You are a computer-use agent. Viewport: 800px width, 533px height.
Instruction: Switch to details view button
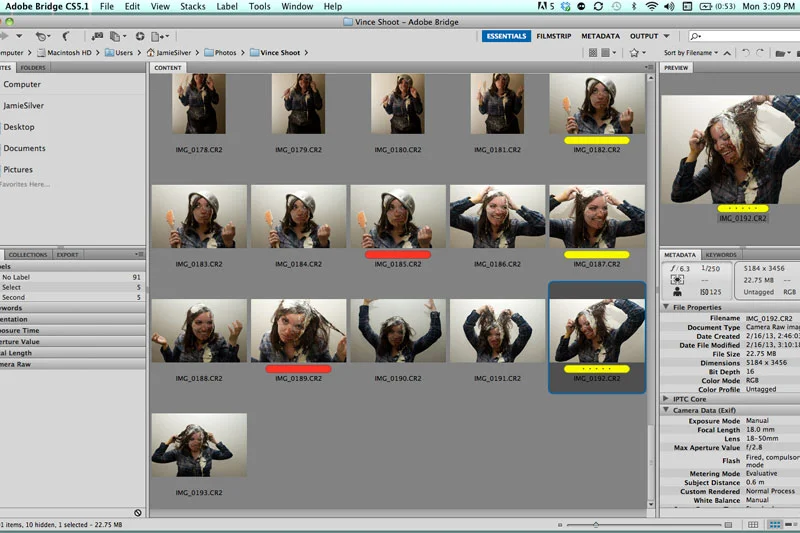pos(790,524)
